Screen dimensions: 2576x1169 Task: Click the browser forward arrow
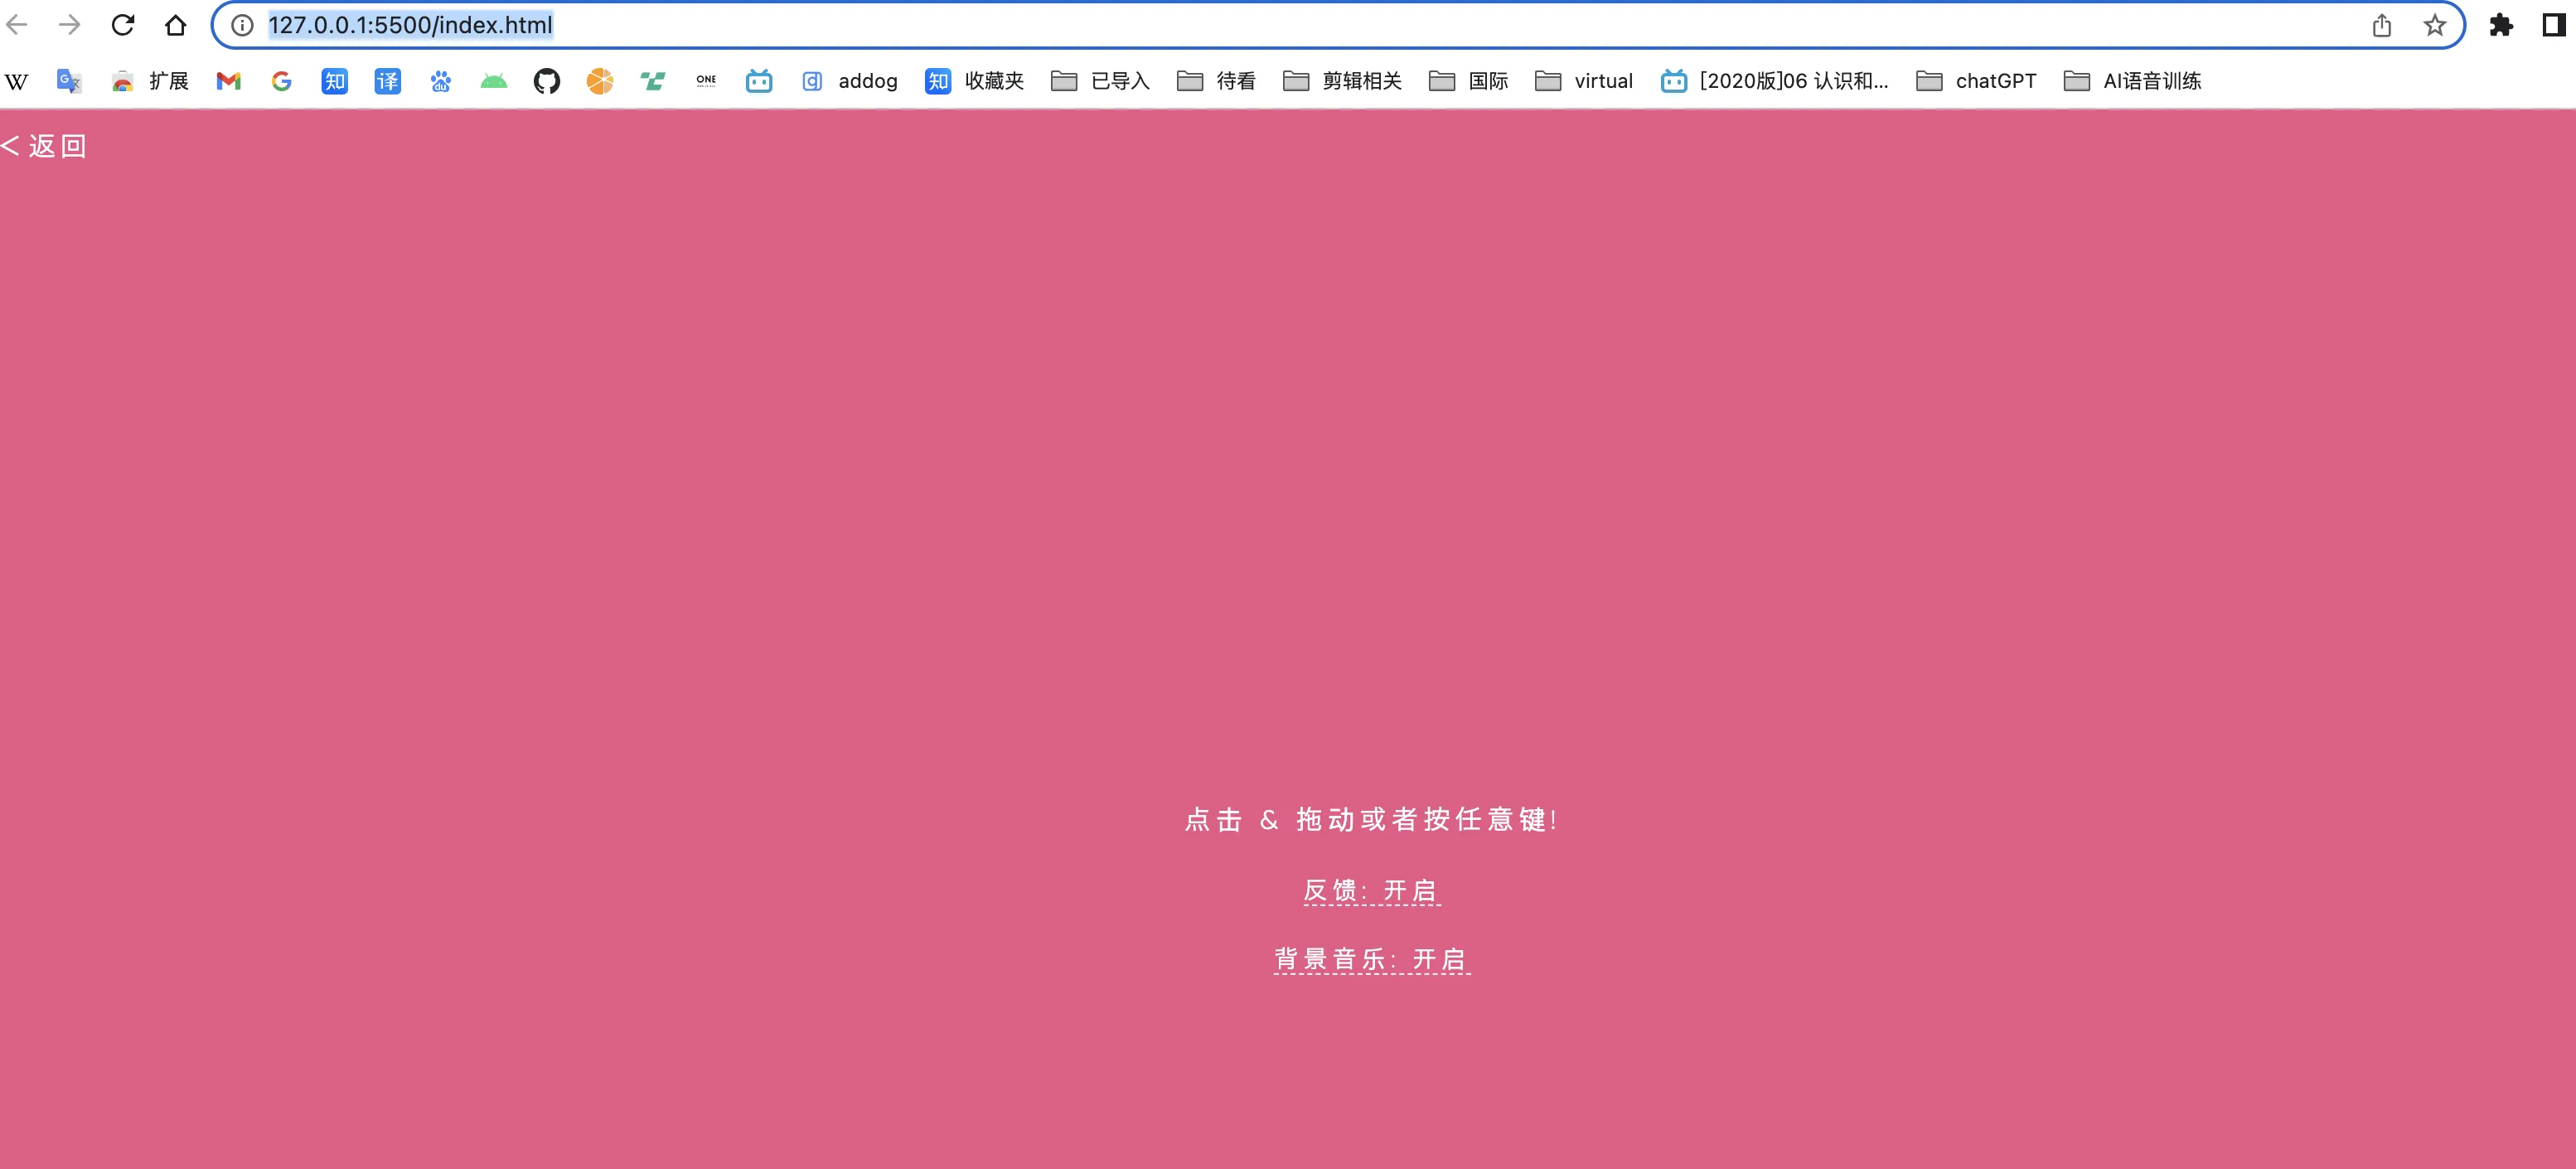[x=70, y=25]
